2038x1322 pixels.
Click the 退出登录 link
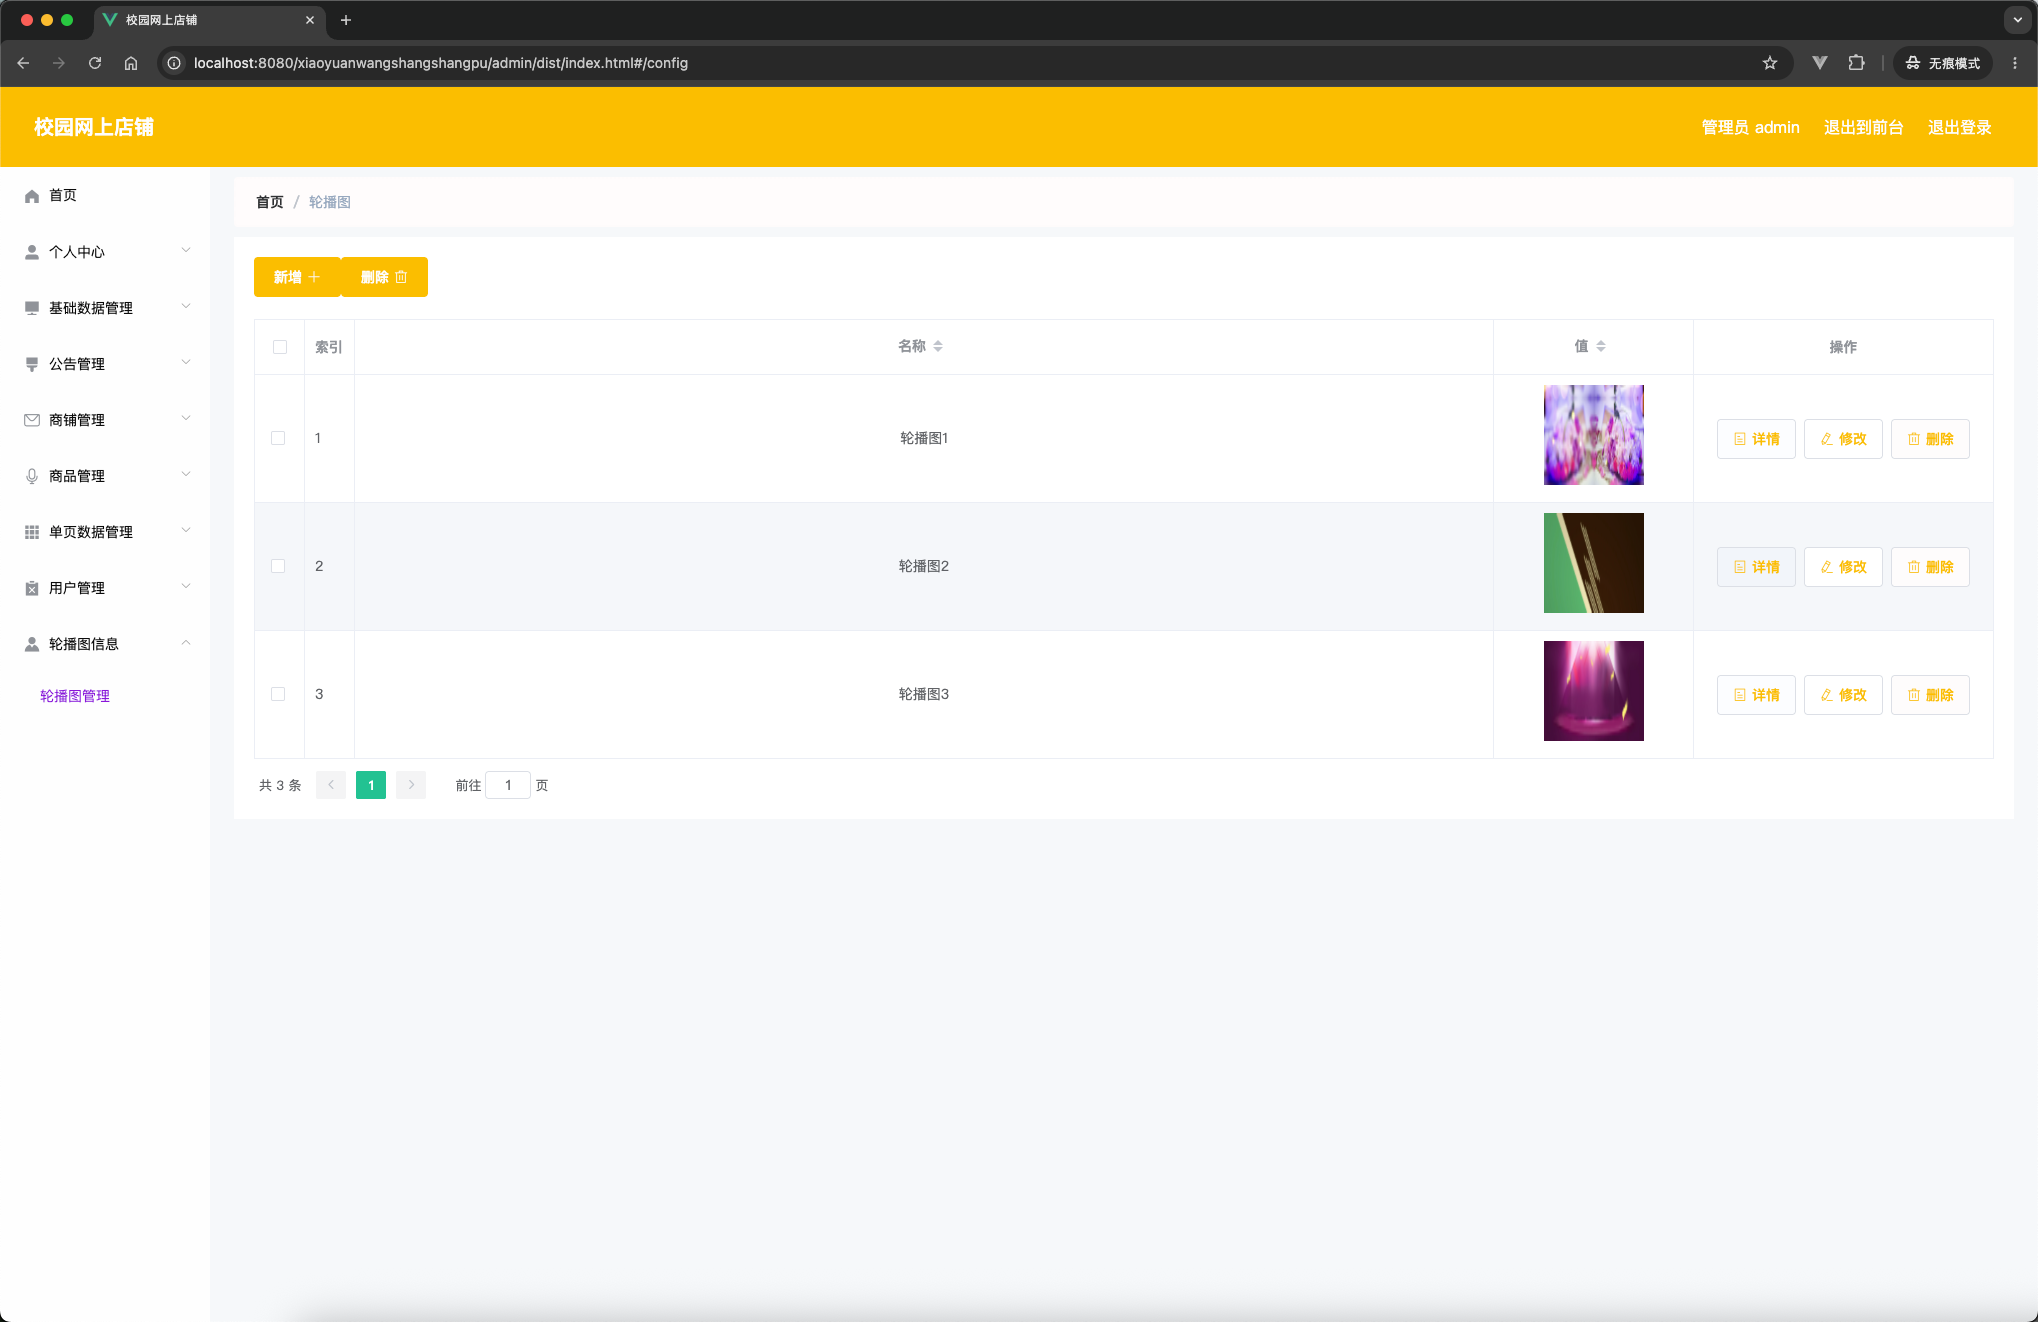(1959, 127)
